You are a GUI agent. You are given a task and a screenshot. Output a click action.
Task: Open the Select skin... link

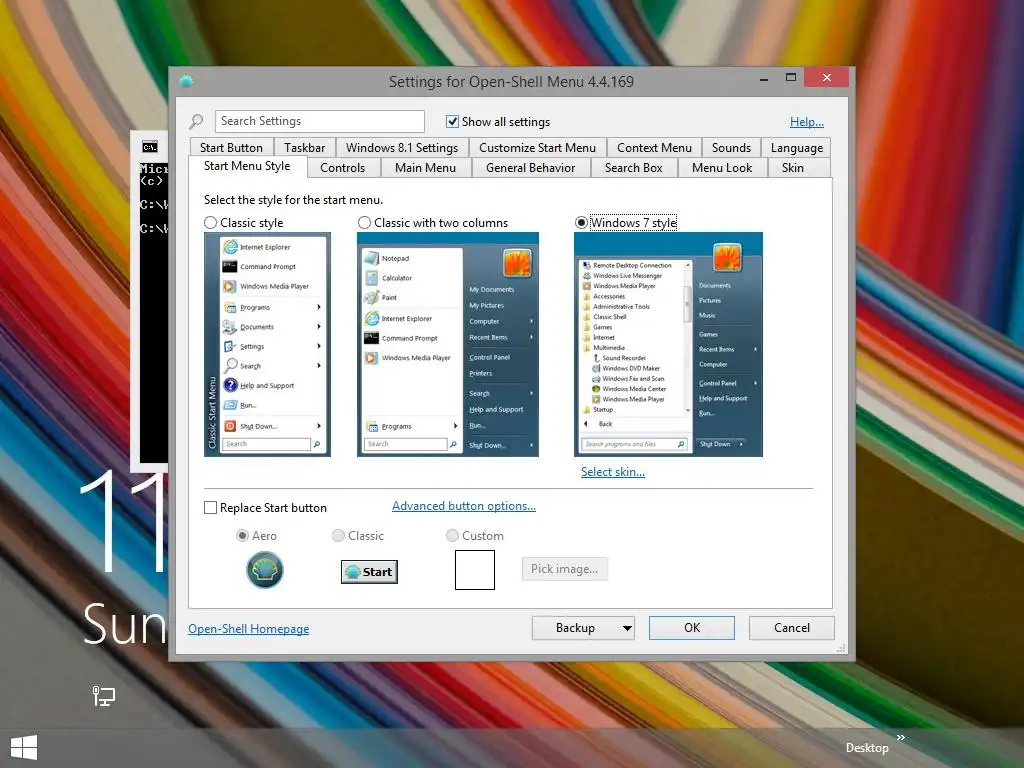[x=613, y=472]
